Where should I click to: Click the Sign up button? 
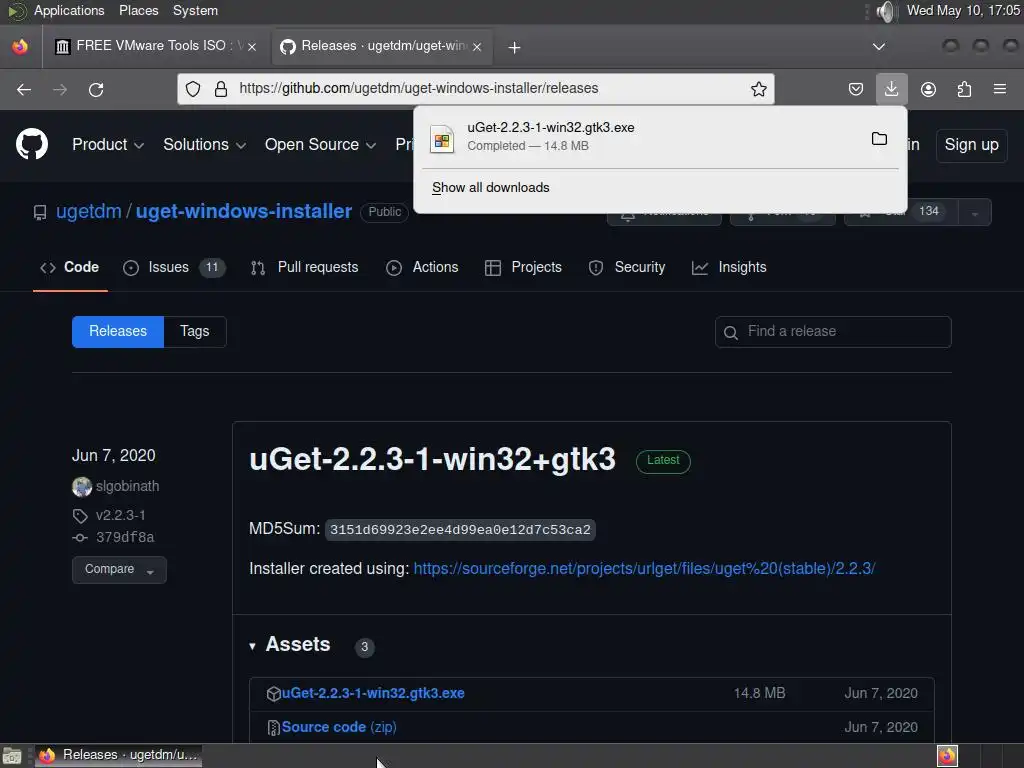[971, 144]
